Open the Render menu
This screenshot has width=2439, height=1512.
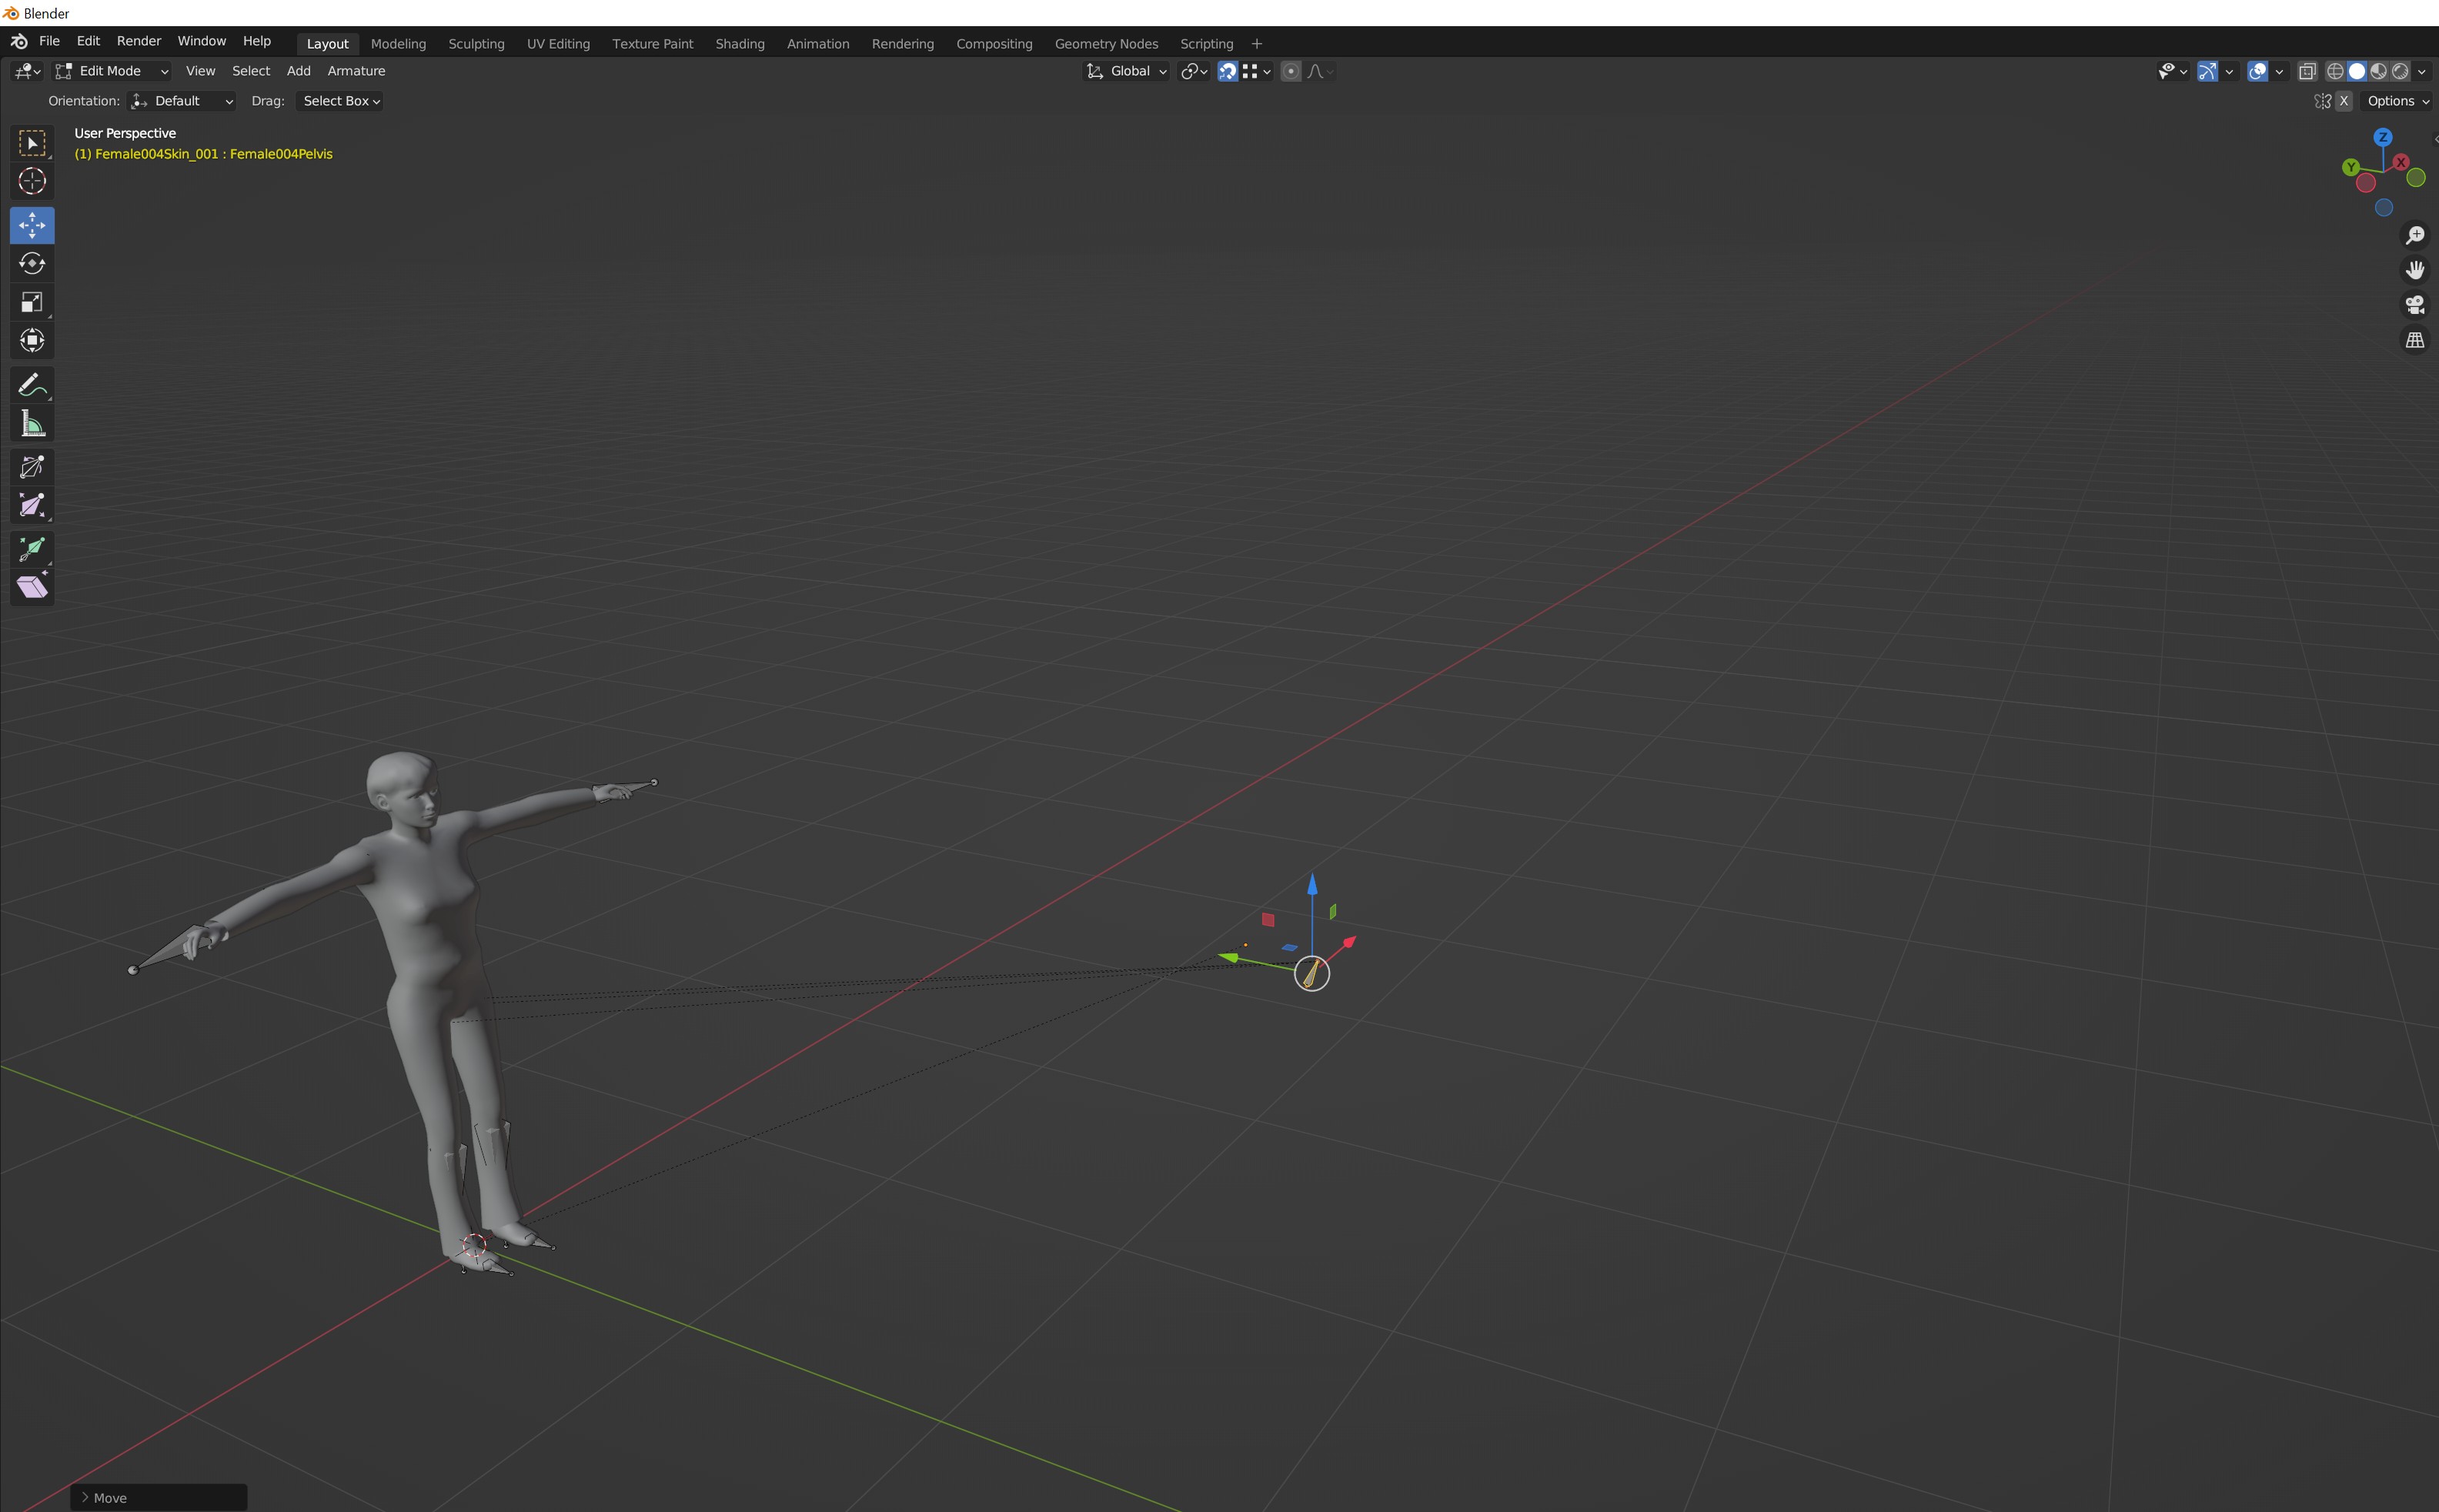[139, 41]
